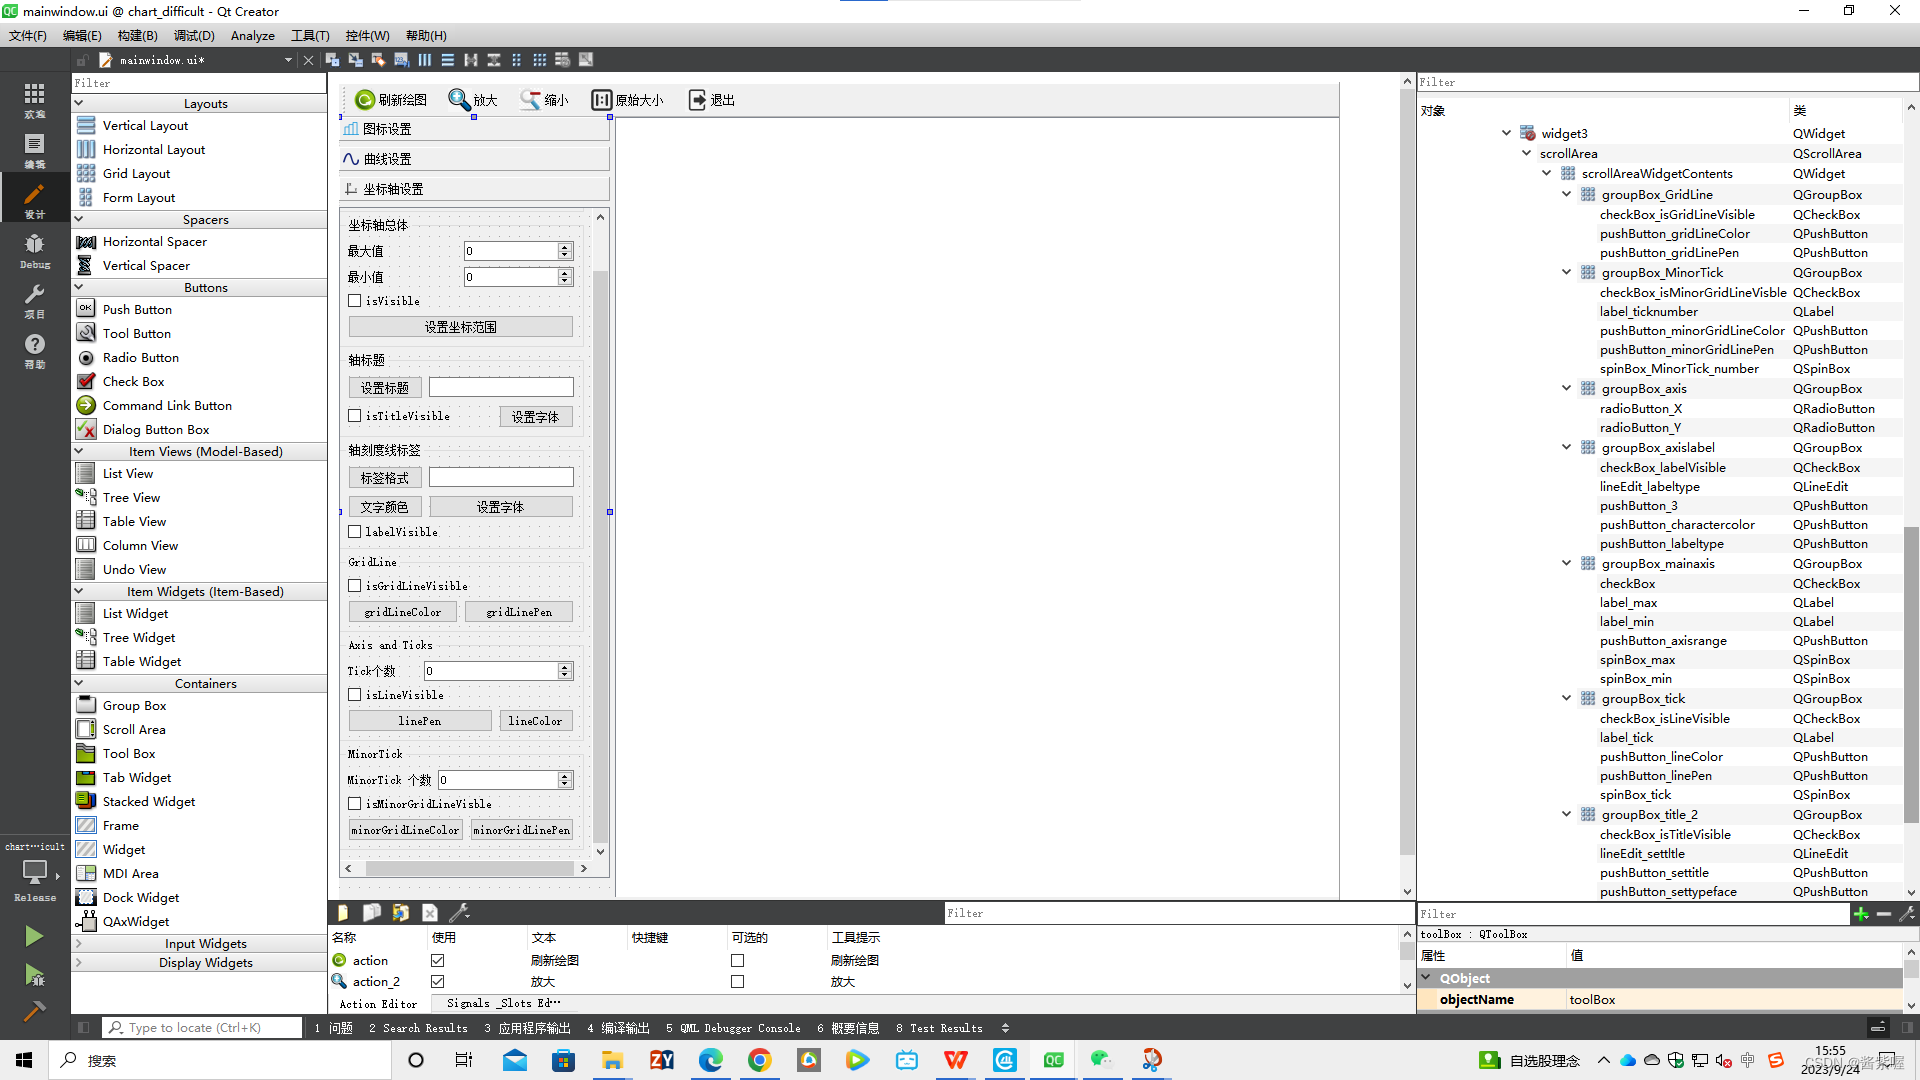Click the green Run button in sidebar
Image resolution: width=1920 pixels, height=1080 pixels.
[x=34, y=936]
